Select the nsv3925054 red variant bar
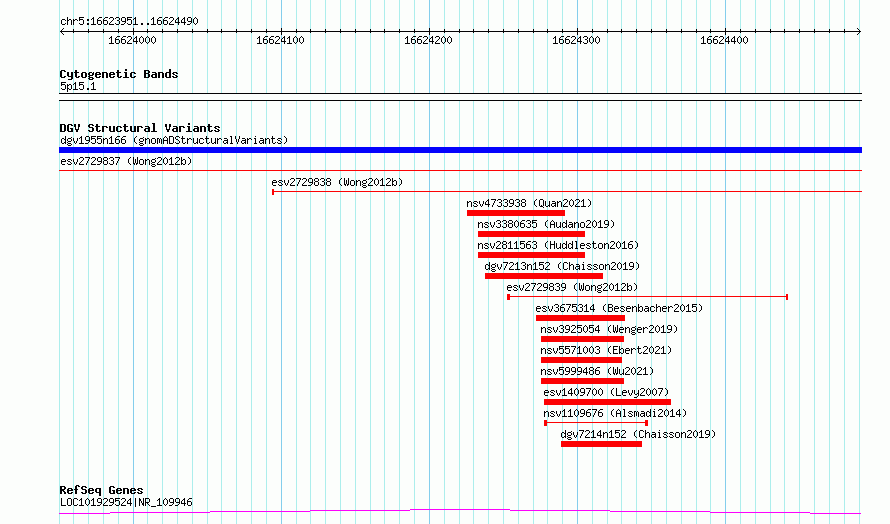890x524 pixels. 582,339
